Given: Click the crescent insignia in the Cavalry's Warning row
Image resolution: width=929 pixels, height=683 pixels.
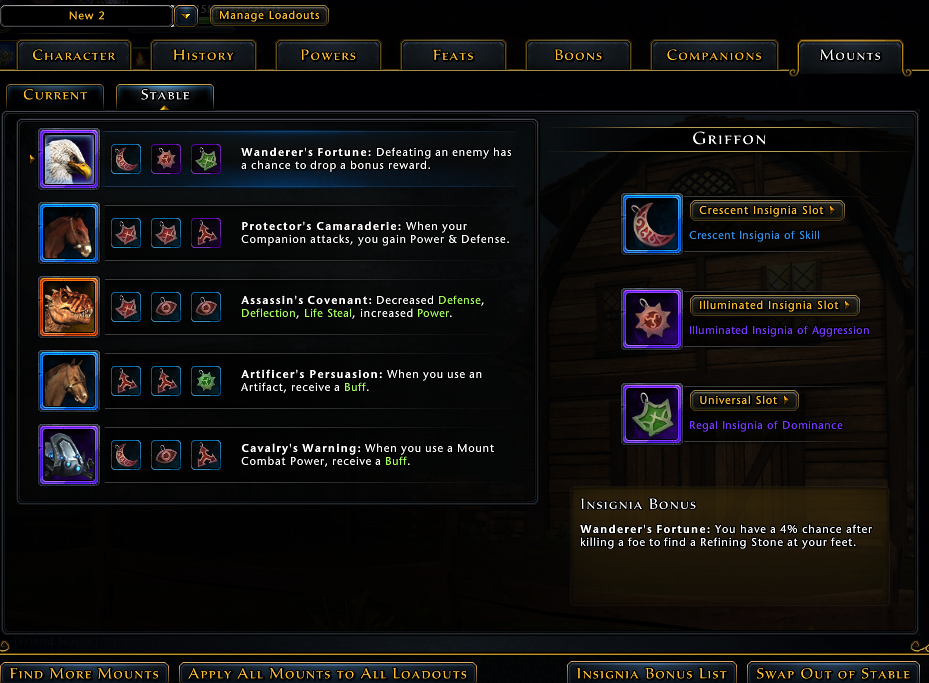Looking at the screenshot, I should pyautogui.click(x=126, y=455).
